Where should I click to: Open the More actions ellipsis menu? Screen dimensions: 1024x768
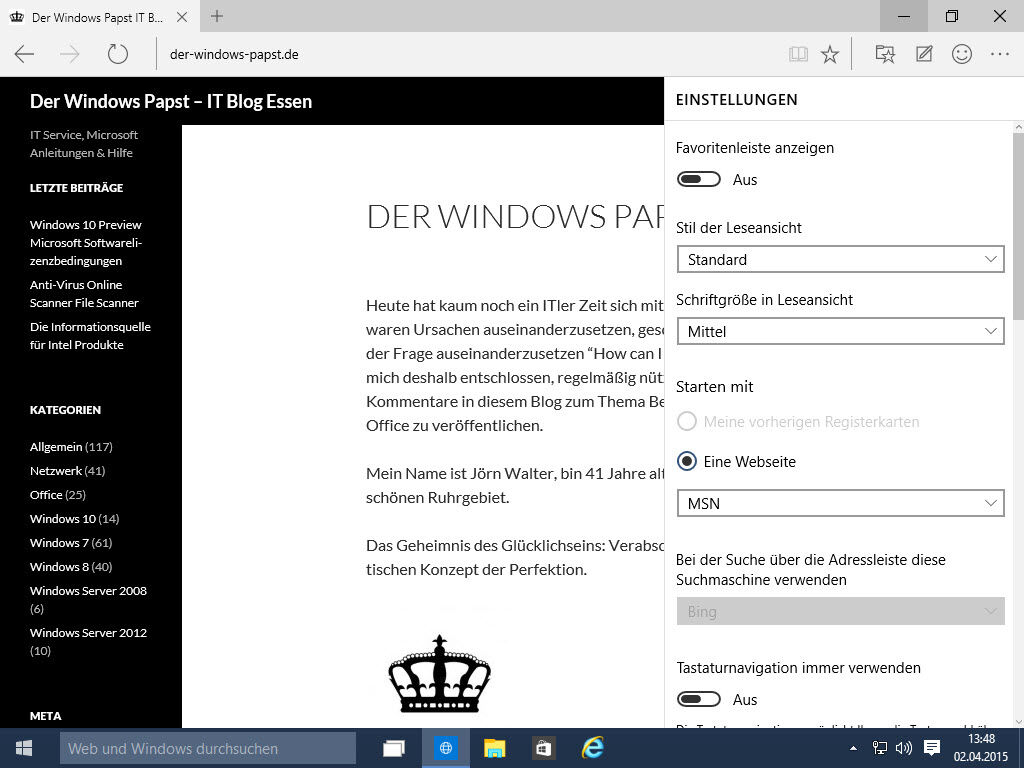[1000, 55]
